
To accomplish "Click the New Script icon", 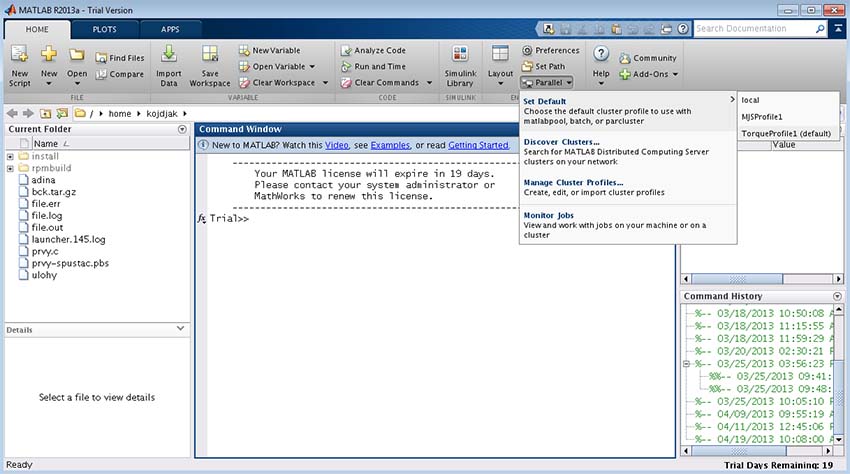I will tap(19, 57).
